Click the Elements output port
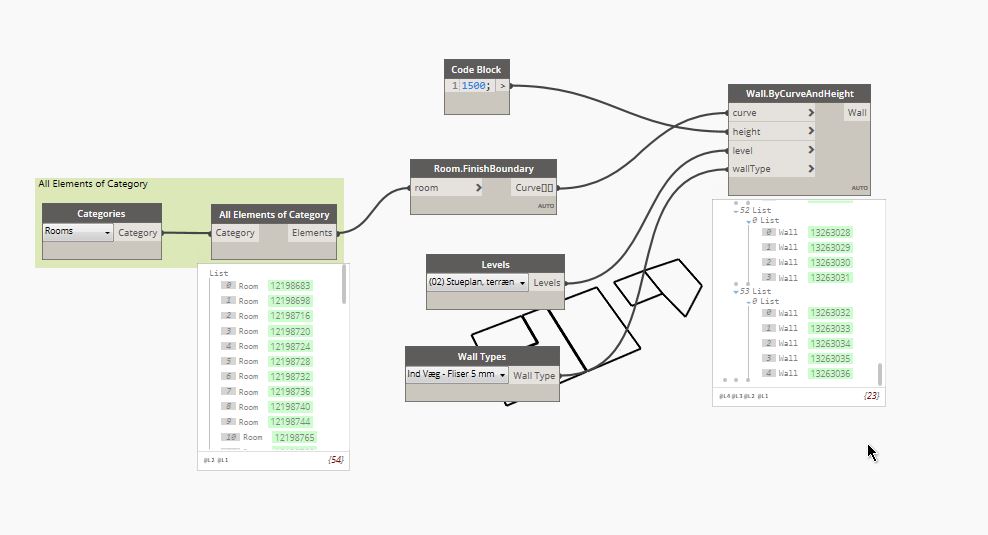The image size is (988, 535). [x=312, y=233]
